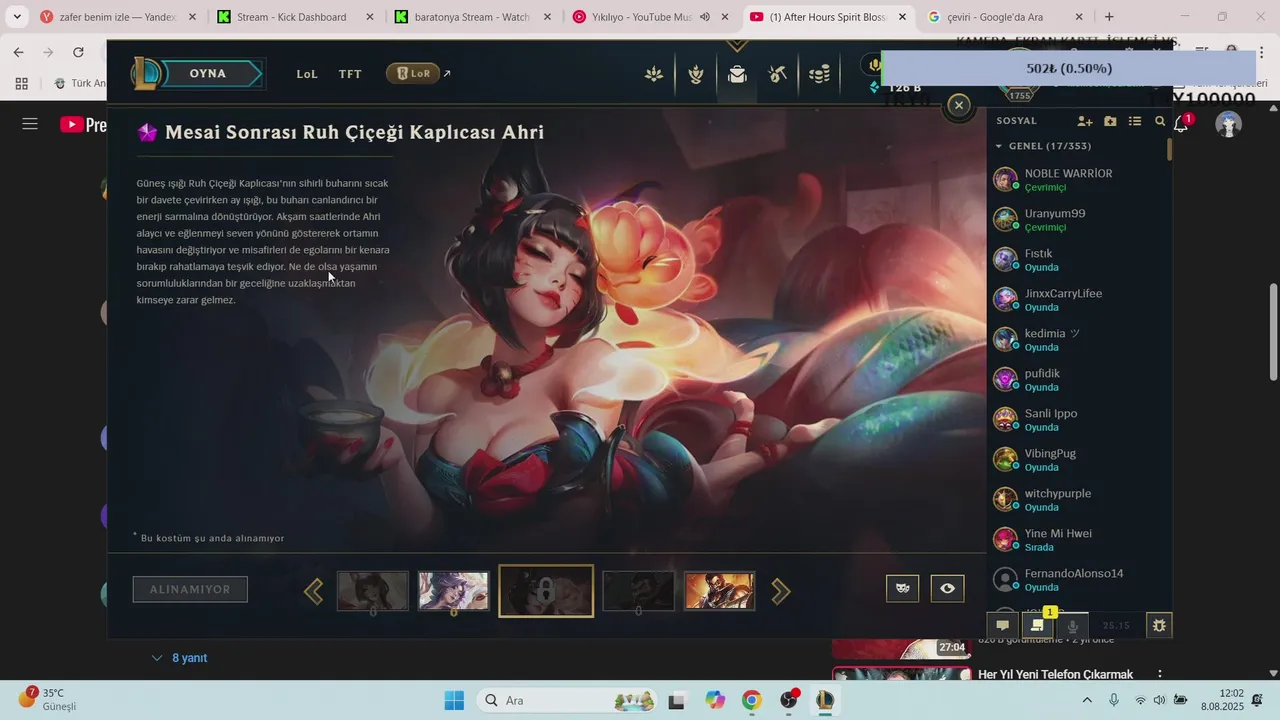Open the YouTube hamburger guide menu
This screenshot has width=1280, height=720.
(x=30, y=124)
